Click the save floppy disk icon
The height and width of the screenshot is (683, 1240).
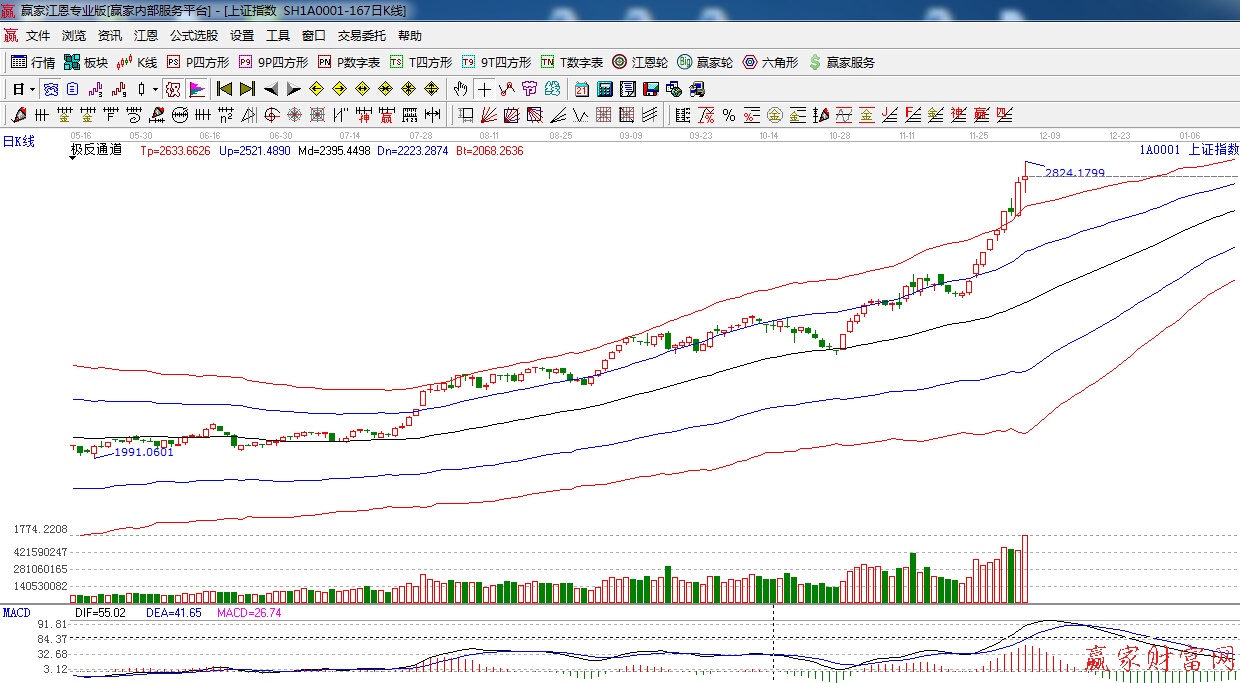click(651, 89)
